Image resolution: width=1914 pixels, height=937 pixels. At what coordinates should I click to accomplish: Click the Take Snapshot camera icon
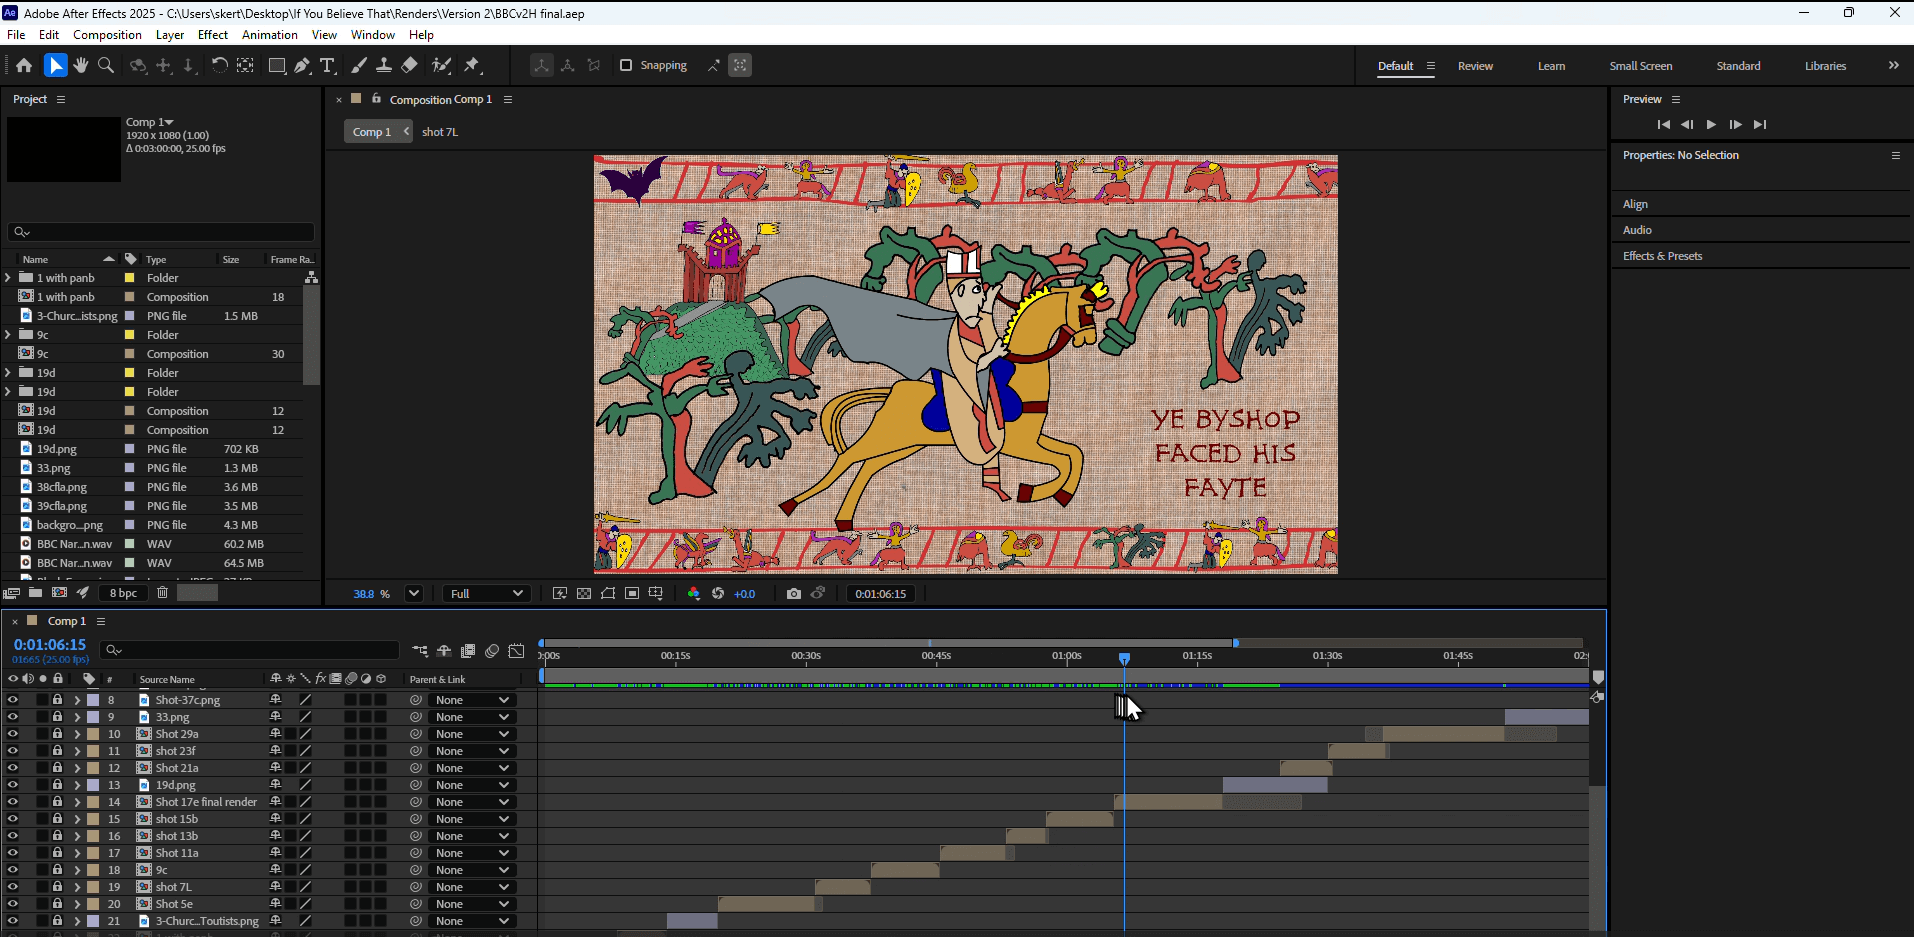[x=794, y=593]
